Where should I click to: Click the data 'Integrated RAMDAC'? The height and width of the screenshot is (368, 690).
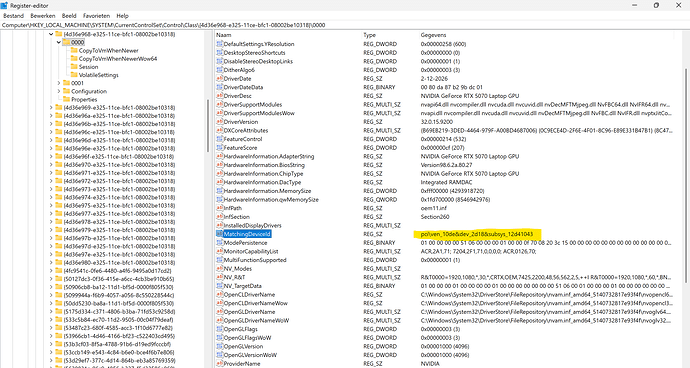446,182
